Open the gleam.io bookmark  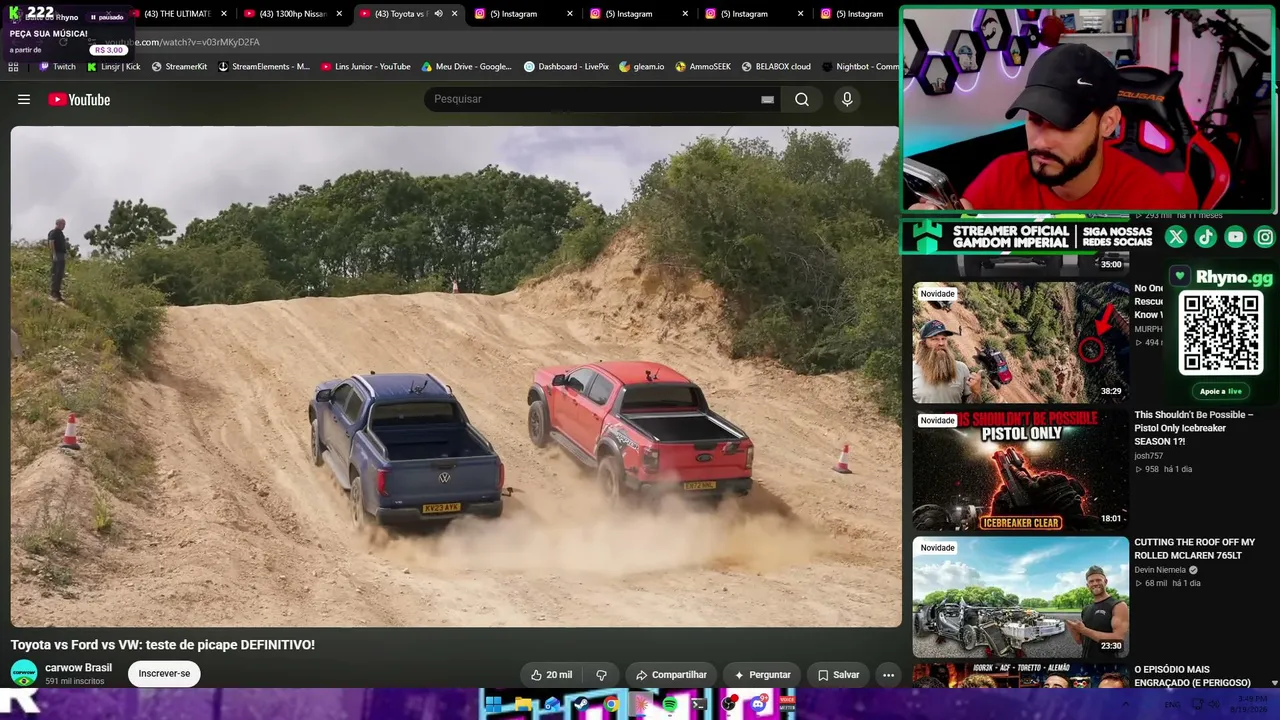click(x=642, y=67)
